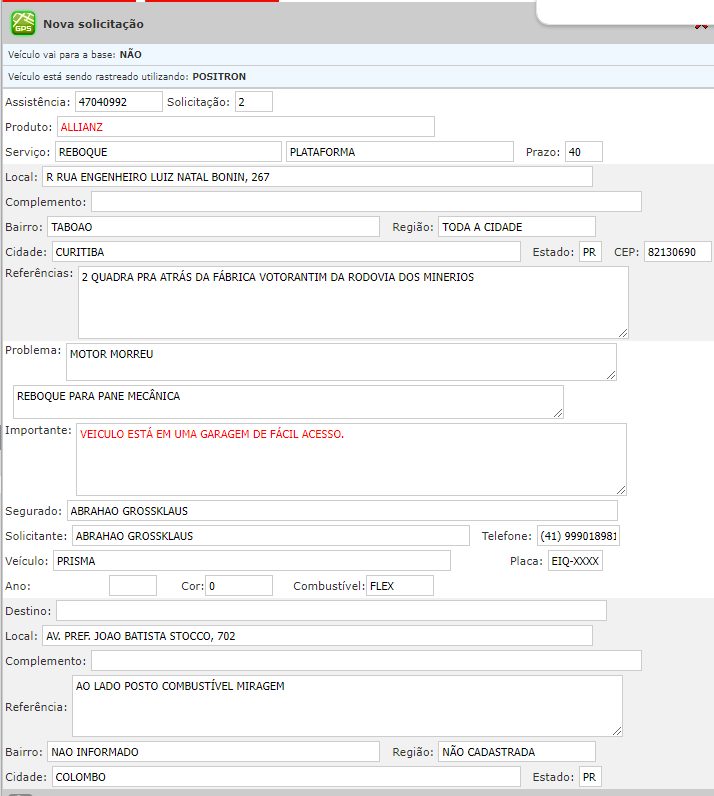
Task: Click the empty Ano field
Action: click(132, 586)
